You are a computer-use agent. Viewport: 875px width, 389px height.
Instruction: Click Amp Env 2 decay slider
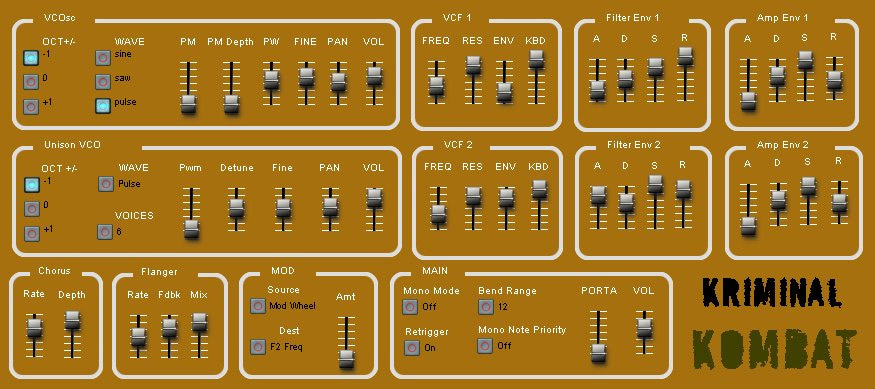point(778,200)
